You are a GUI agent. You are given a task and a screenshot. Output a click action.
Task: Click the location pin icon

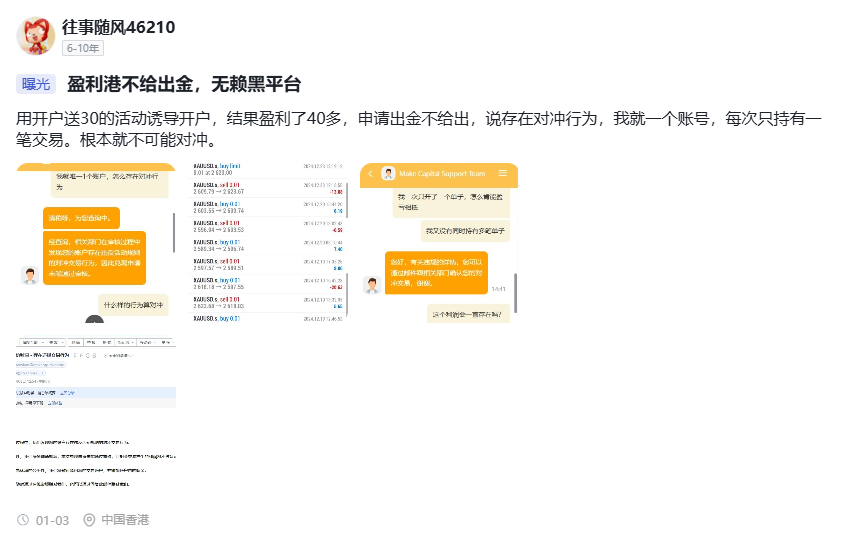pos(89,520)
